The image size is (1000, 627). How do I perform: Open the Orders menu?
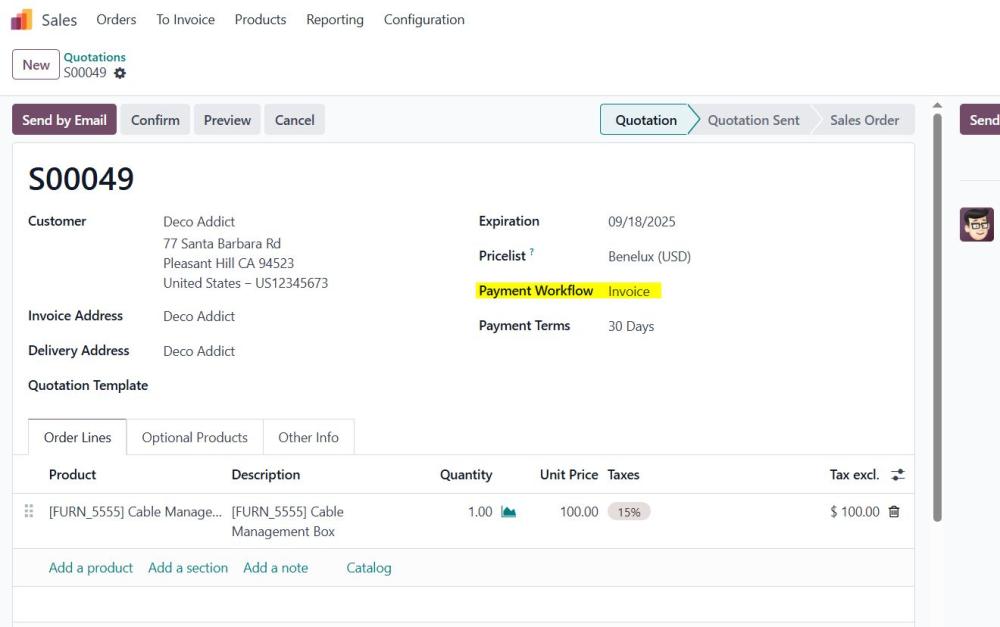point(116,20)
